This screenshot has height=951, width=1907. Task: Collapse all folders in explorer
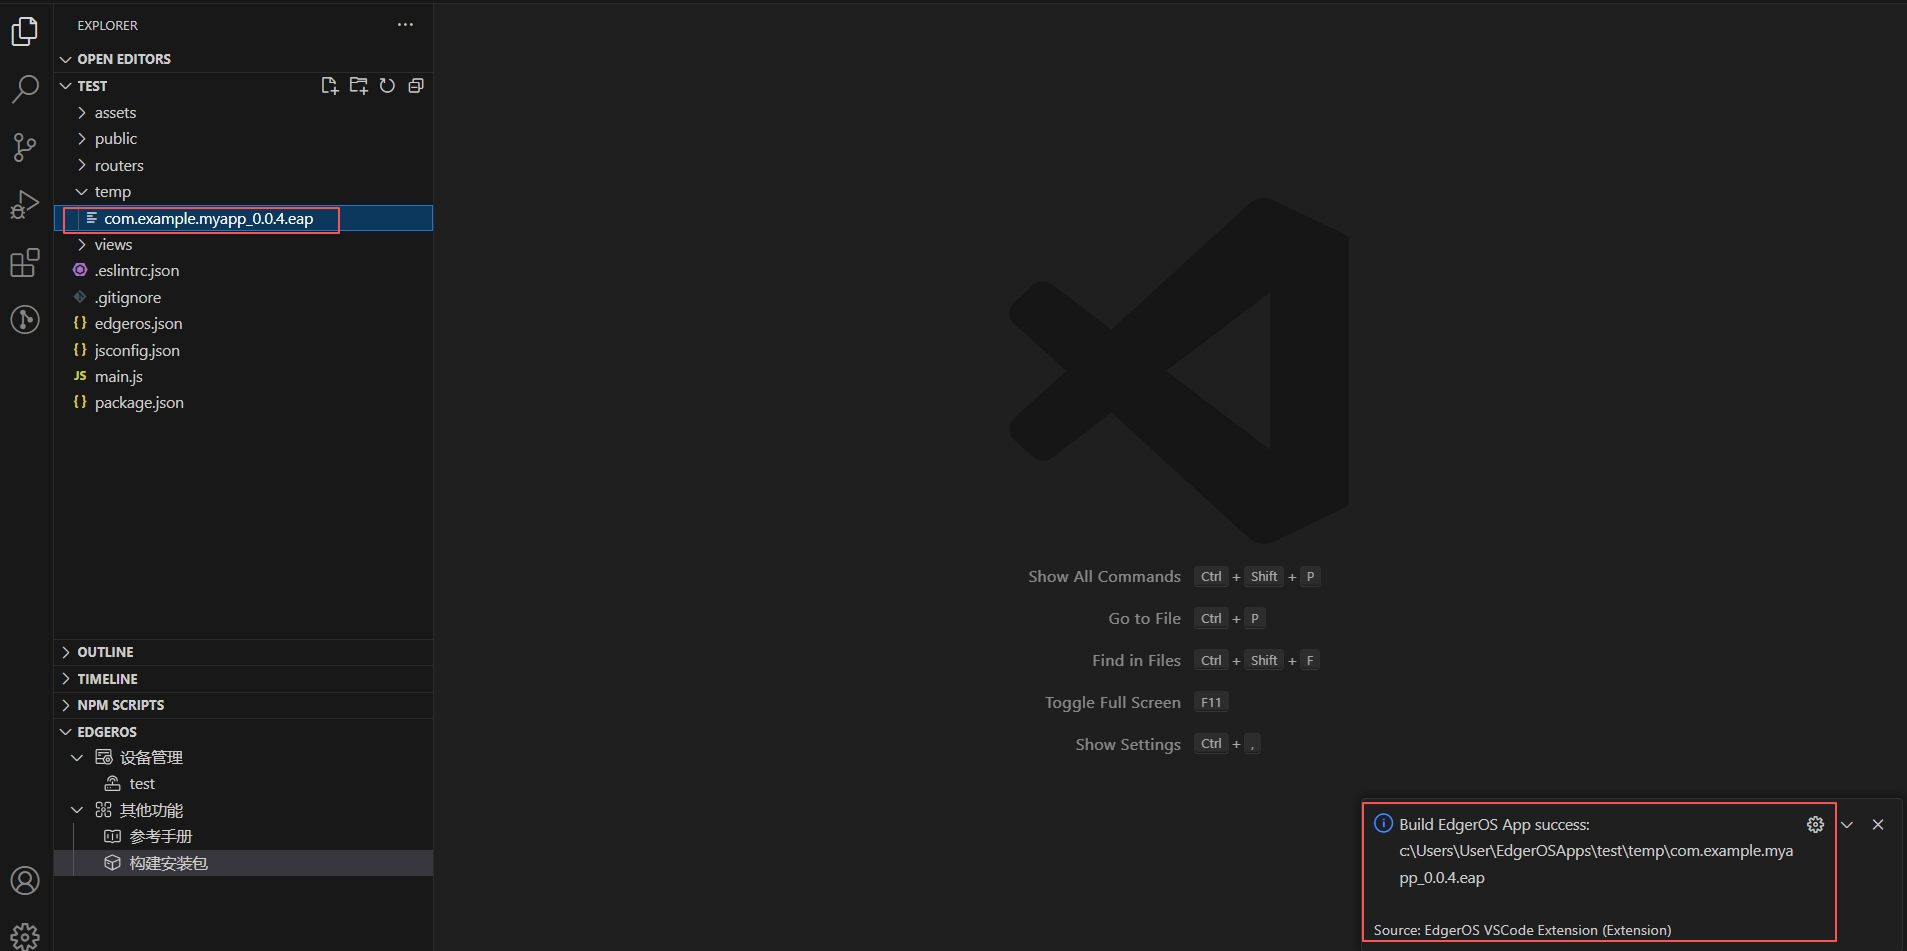pos(416,86)
